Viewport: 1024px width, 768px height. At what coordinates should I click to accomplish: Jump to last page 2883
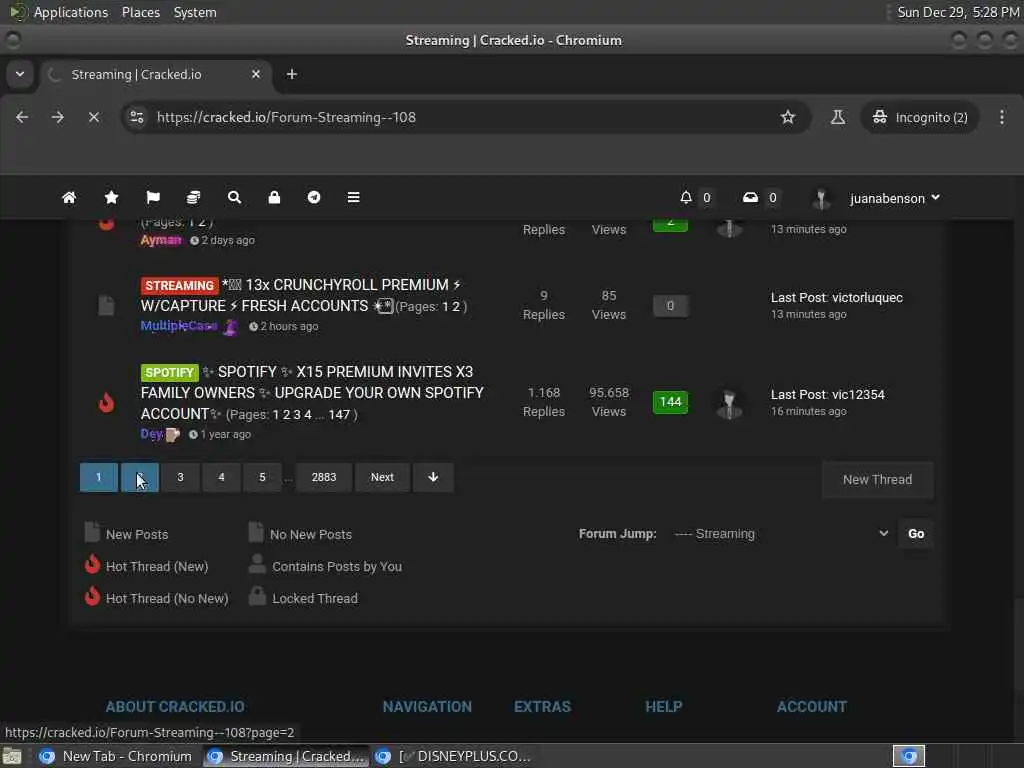[324, 477]
